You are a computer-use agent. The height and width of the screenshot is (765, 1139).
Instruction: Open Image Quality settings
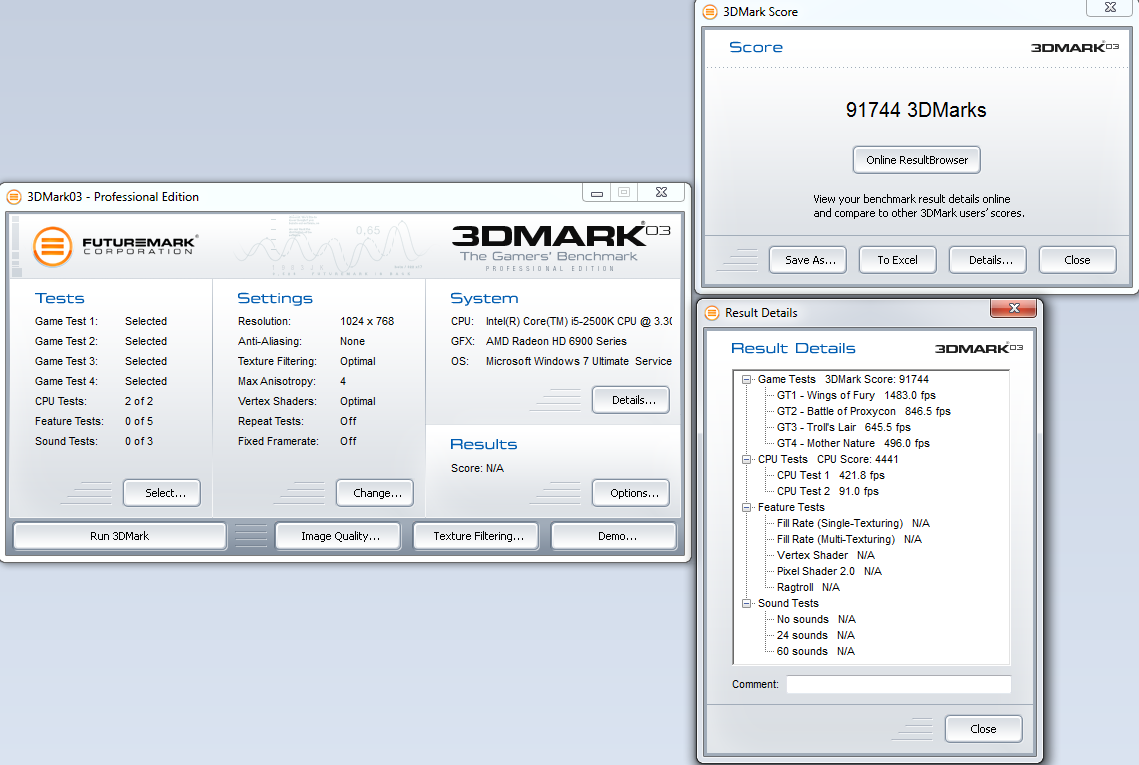[340, 536]
